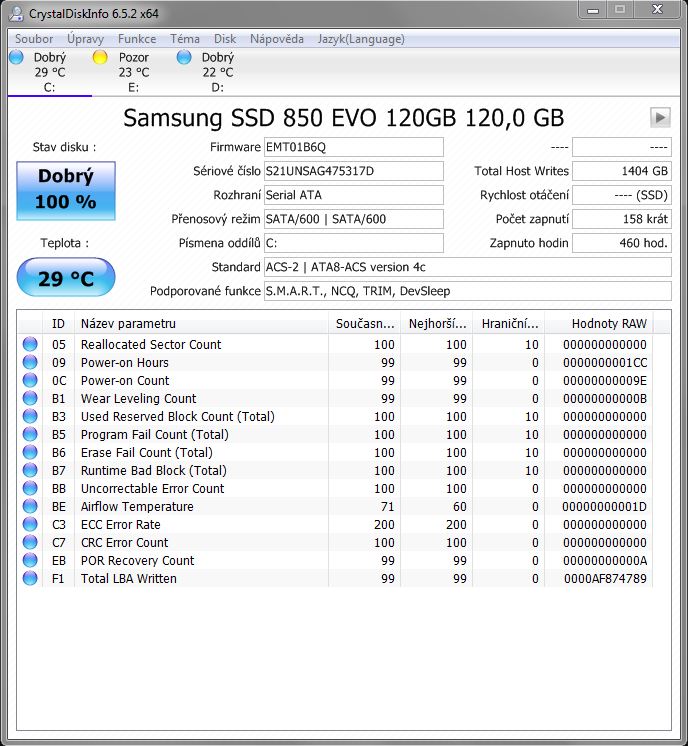
Task: Click the Počet zapnutí value 158 krát
Action: [x=622, y=219]
